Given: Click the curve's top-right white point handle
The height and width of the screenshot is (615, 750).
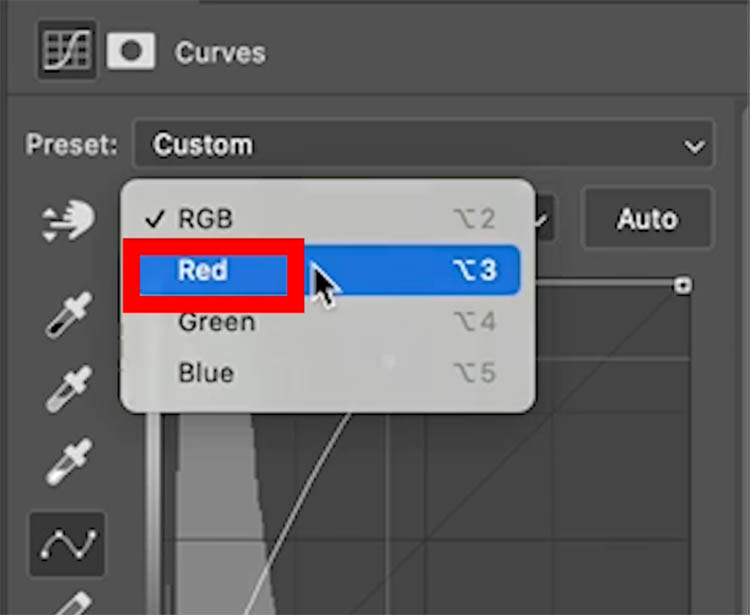Looking at the screenshot, I should pos(683,286).
